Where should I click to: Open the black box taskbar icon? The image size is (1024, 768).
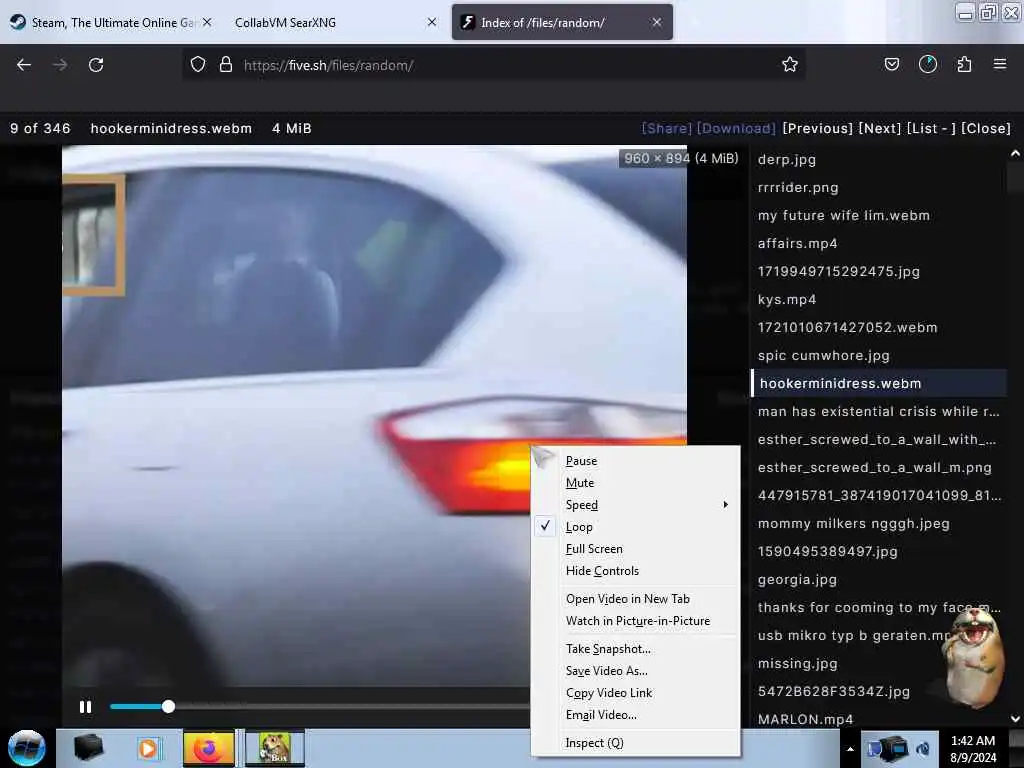[x=89, y=748]
